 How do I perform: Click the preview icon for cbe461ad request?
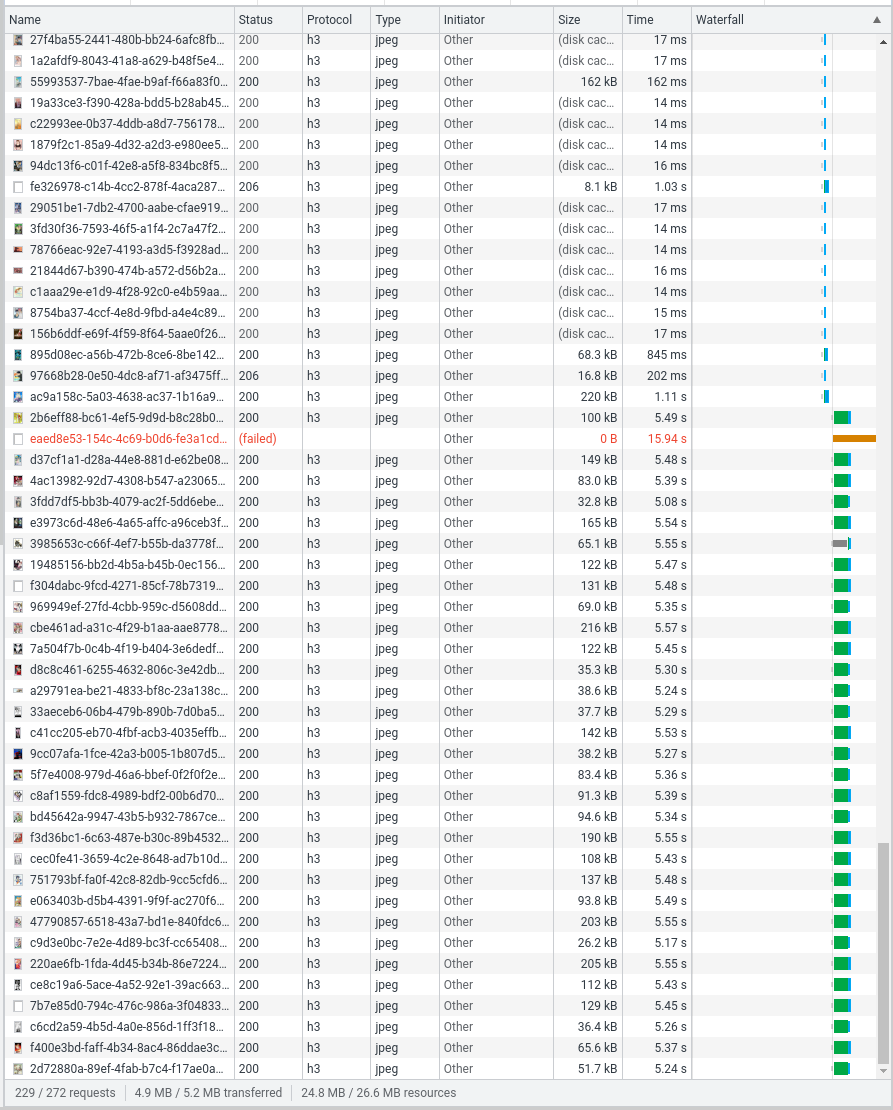[x=17, y=628]
